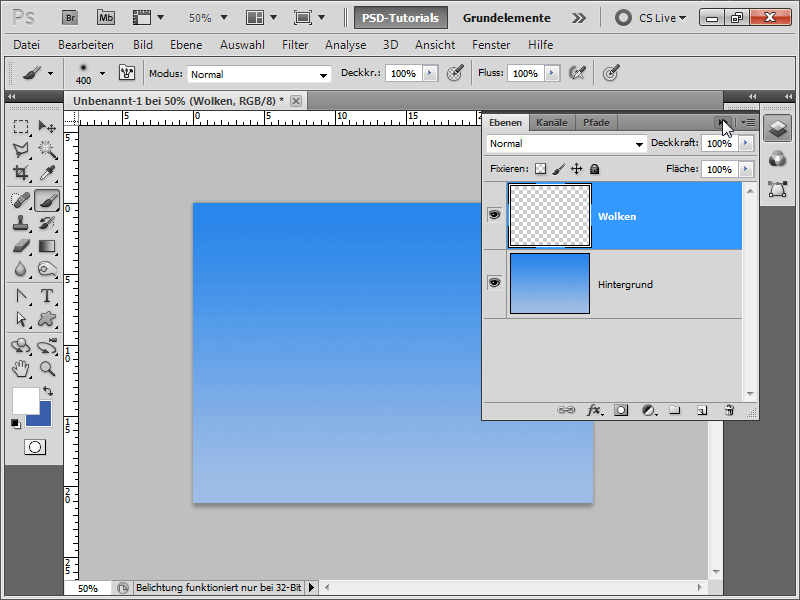This screenshot has width=800, height=600.
Task: Hide the Wolken layer visibility
Action: 494,215
